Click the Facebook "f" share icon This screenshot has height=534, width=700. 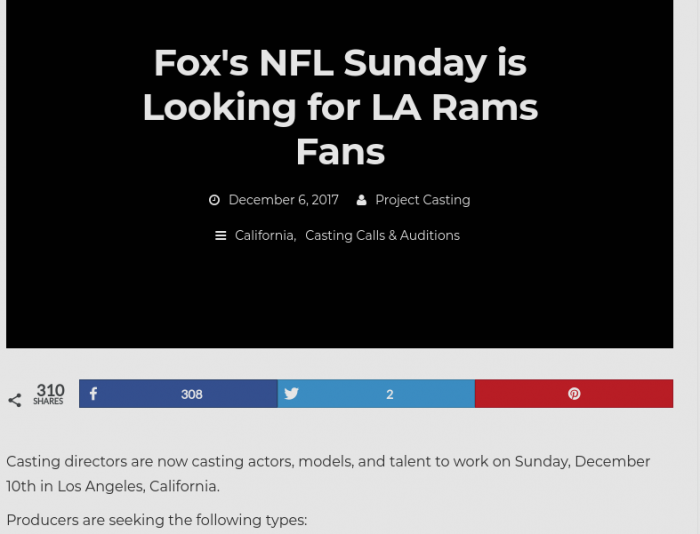[93, 394]
